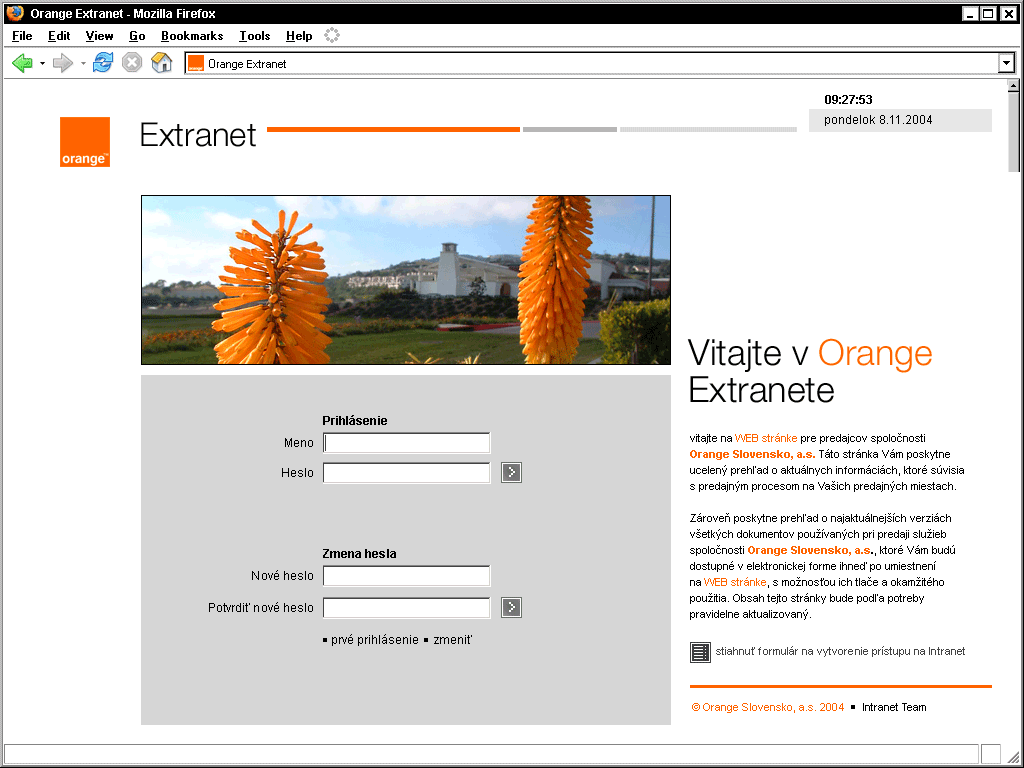The image size is (1024, 768).
Task: Click the zmeniť link
Action: [453, 640]
